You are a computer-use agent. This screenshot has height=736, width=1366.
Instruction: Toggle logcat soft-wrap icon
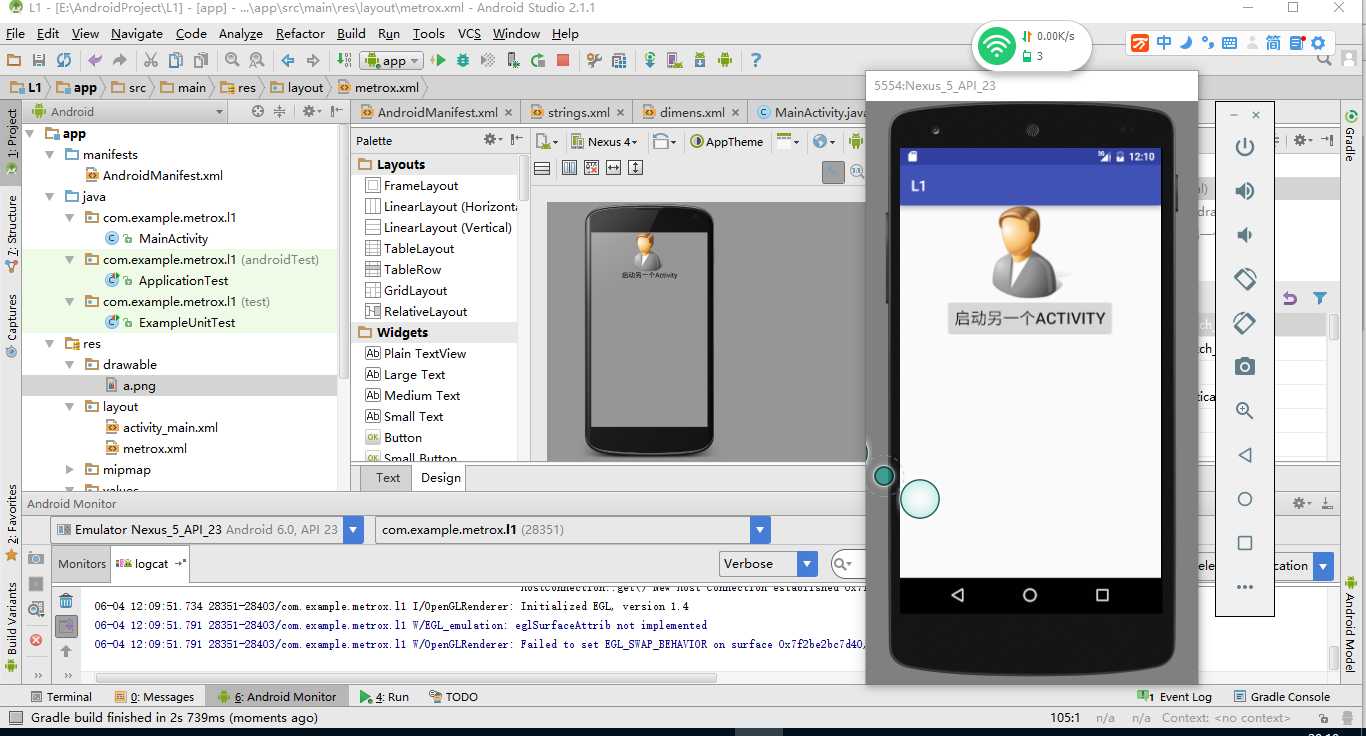tap(66, 627)
